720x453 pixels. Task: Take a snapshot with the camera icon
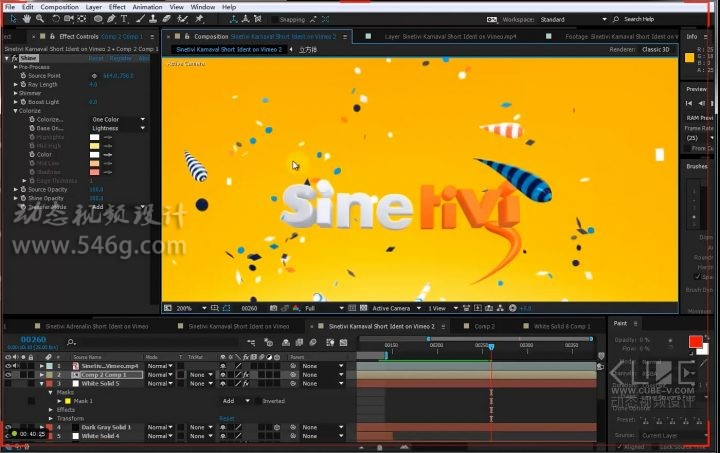[x=273, y=308]
